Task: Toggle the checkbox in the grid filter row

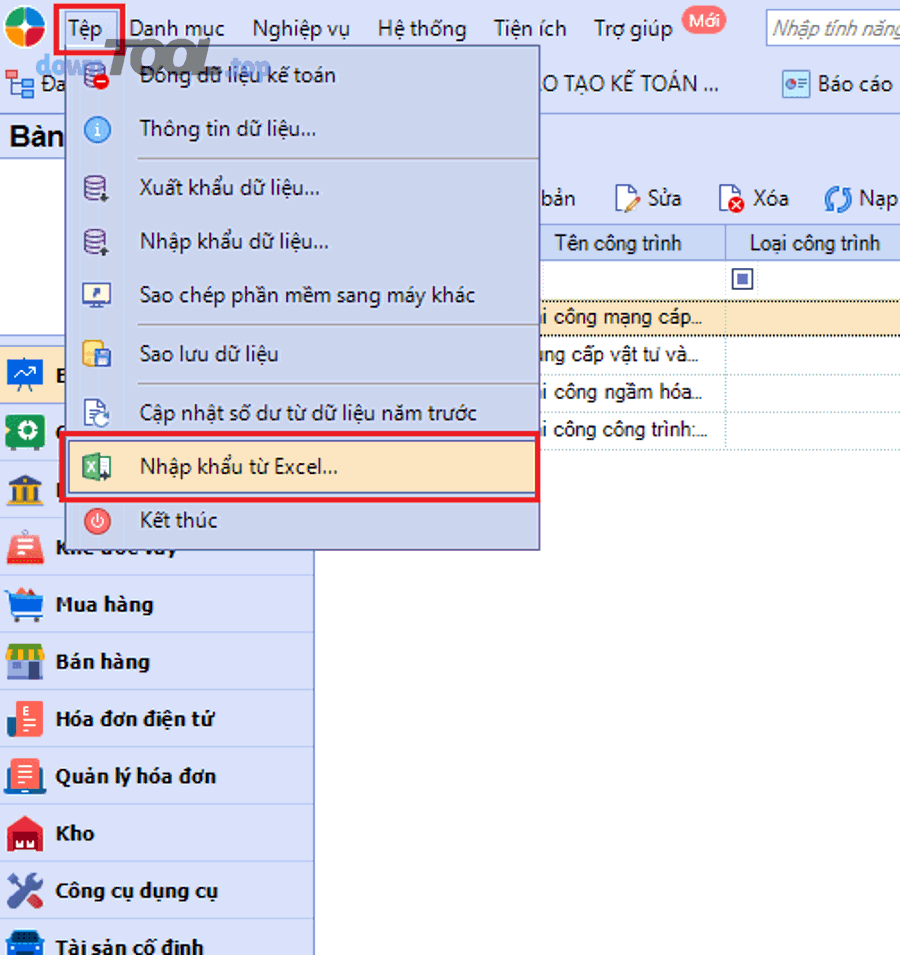Action: coord(742,279)
